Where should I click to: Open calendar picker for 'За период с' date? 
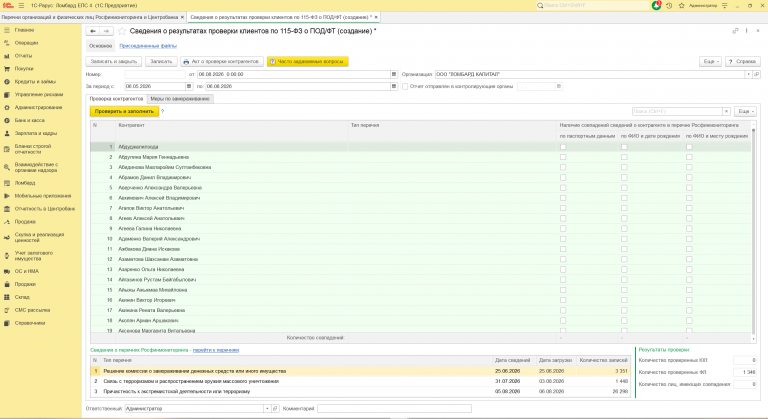coord(189,86)
